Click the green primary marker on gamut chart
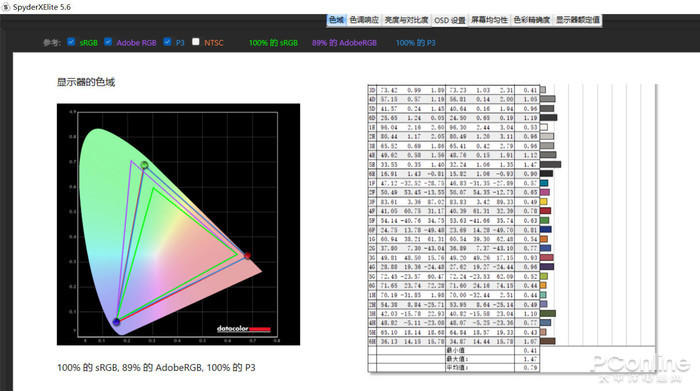This screenshot has width=700, height=391. click(x=144, y=165)
